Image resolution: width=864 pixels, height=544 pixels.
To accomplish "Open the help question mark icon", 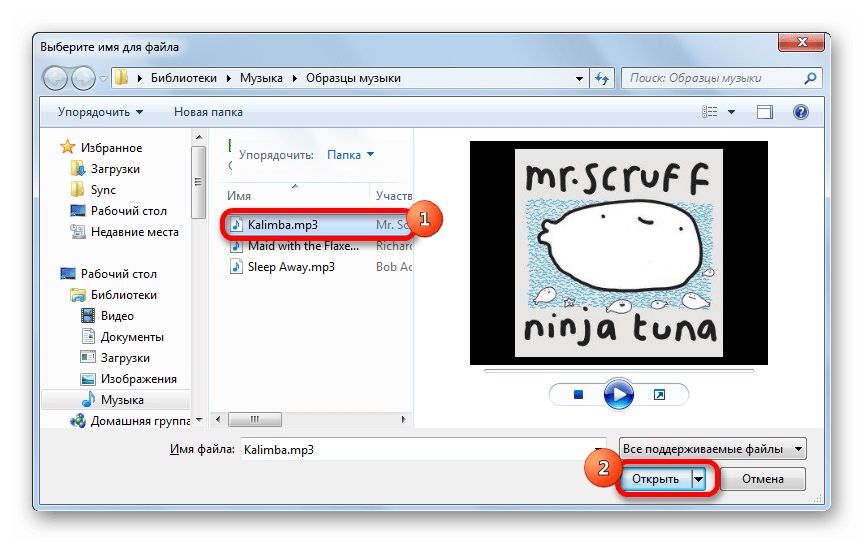I will coord(800,112).
